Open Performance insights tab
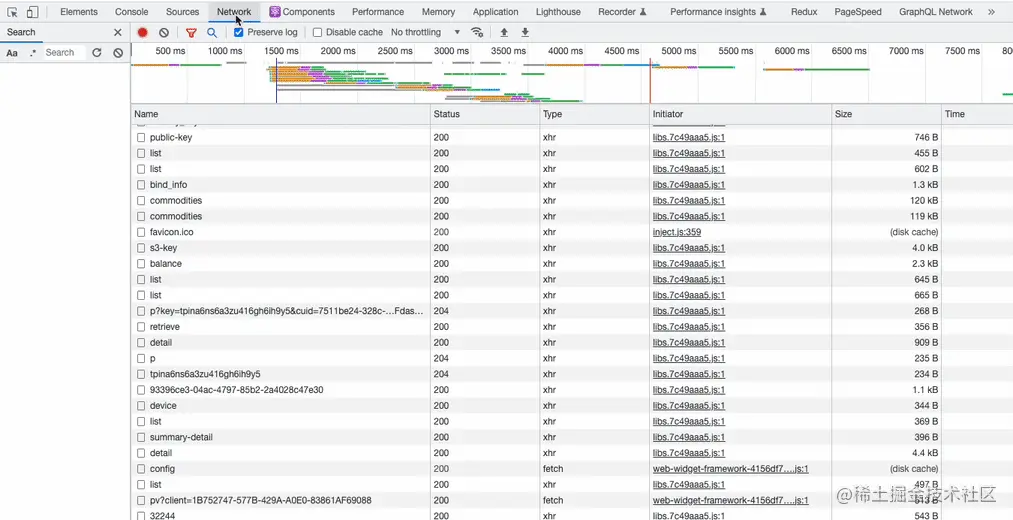The image size is (1013, 520). click(x=718, y=12)
